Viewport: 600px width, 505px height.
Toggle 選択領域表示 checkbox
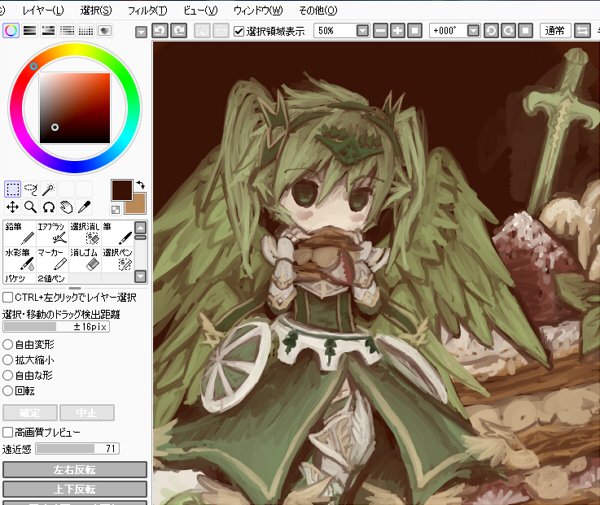[x=238, y=31]
